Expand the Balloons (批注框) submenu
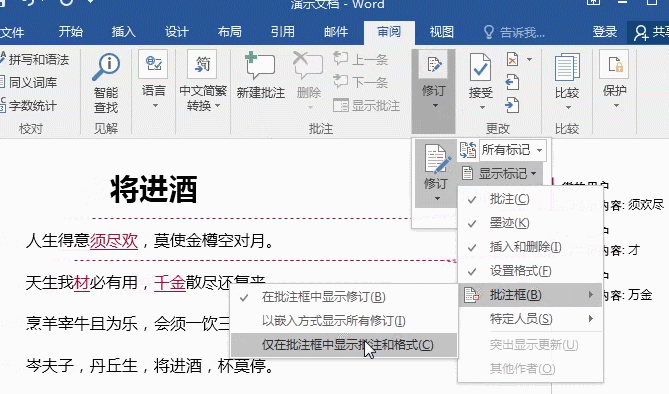The image size is (669, 394). point(530,295)
